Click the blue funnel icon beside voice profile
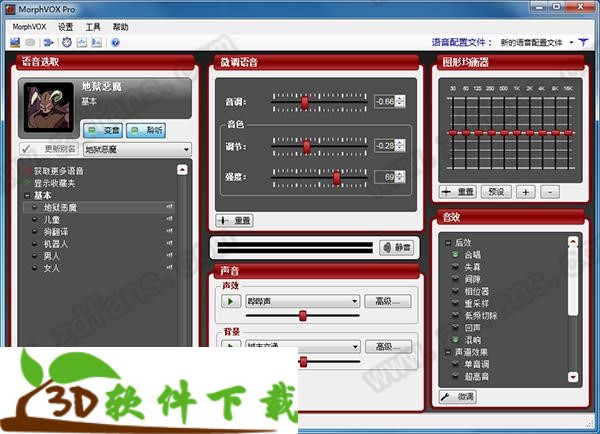Image resolution: width=600 pixels, height=434 pixels. pyautogui.click(x=583, y=42)
